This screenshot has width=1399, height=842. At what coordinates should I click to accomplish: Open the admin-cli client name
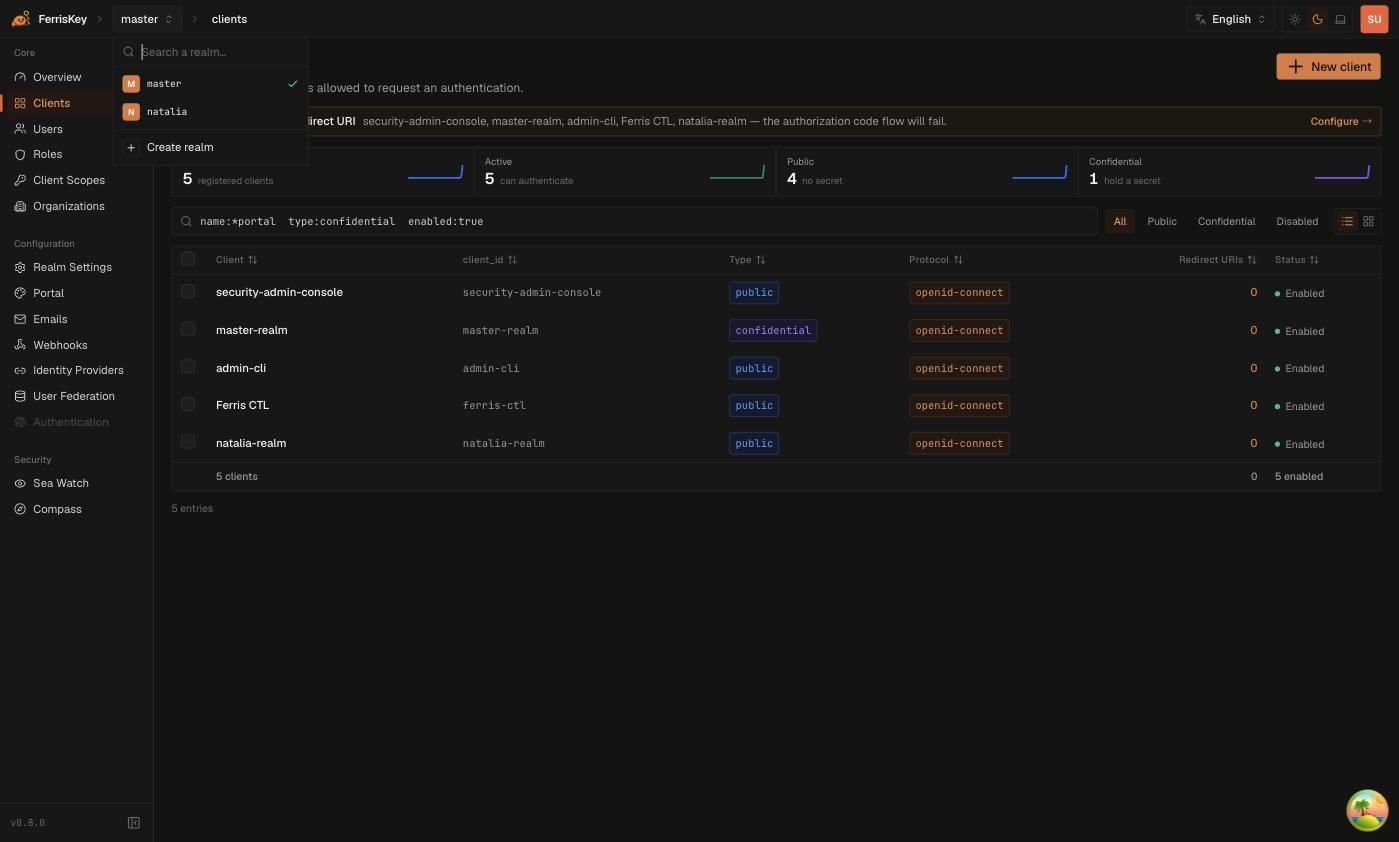pos(241,368)
